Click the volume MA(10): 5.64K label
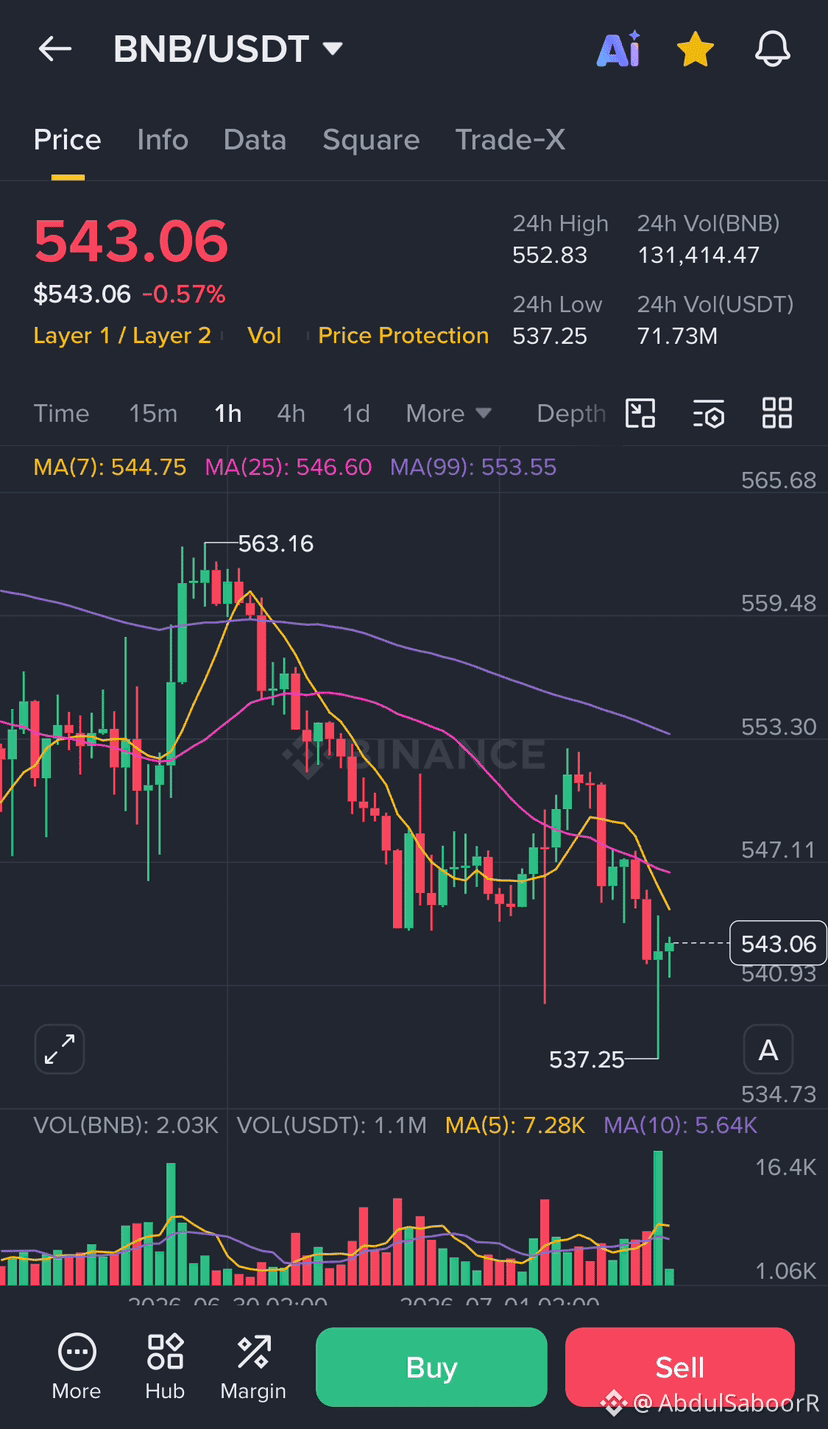Image resolution: width=828 pixels, height=1429 pixels. pyautogui.click(x=680, y=1125)
